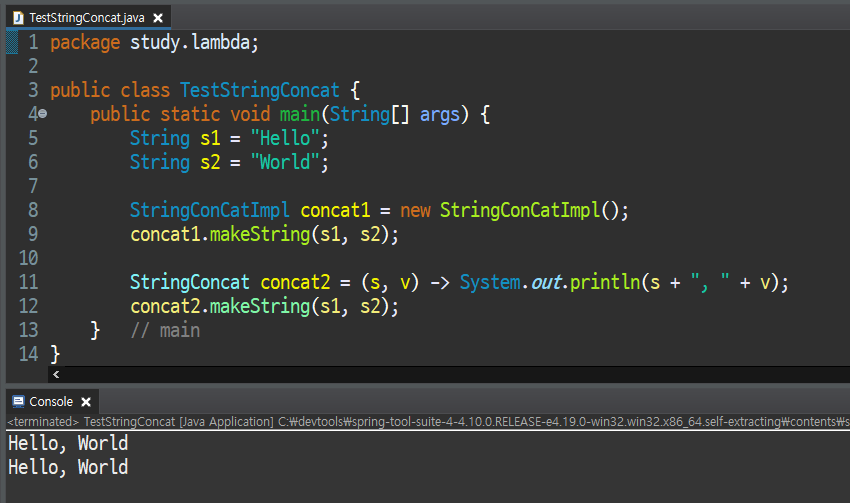This screenshot has height=503, width=850.
Task: Click 'StringConCatImpl()' constructor call
Action: [x=529, y=210]
